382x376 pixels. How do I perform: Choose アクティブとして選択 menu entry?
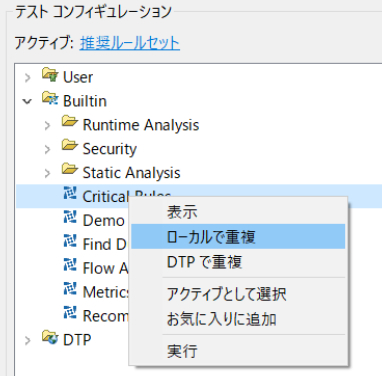(238, 294)
